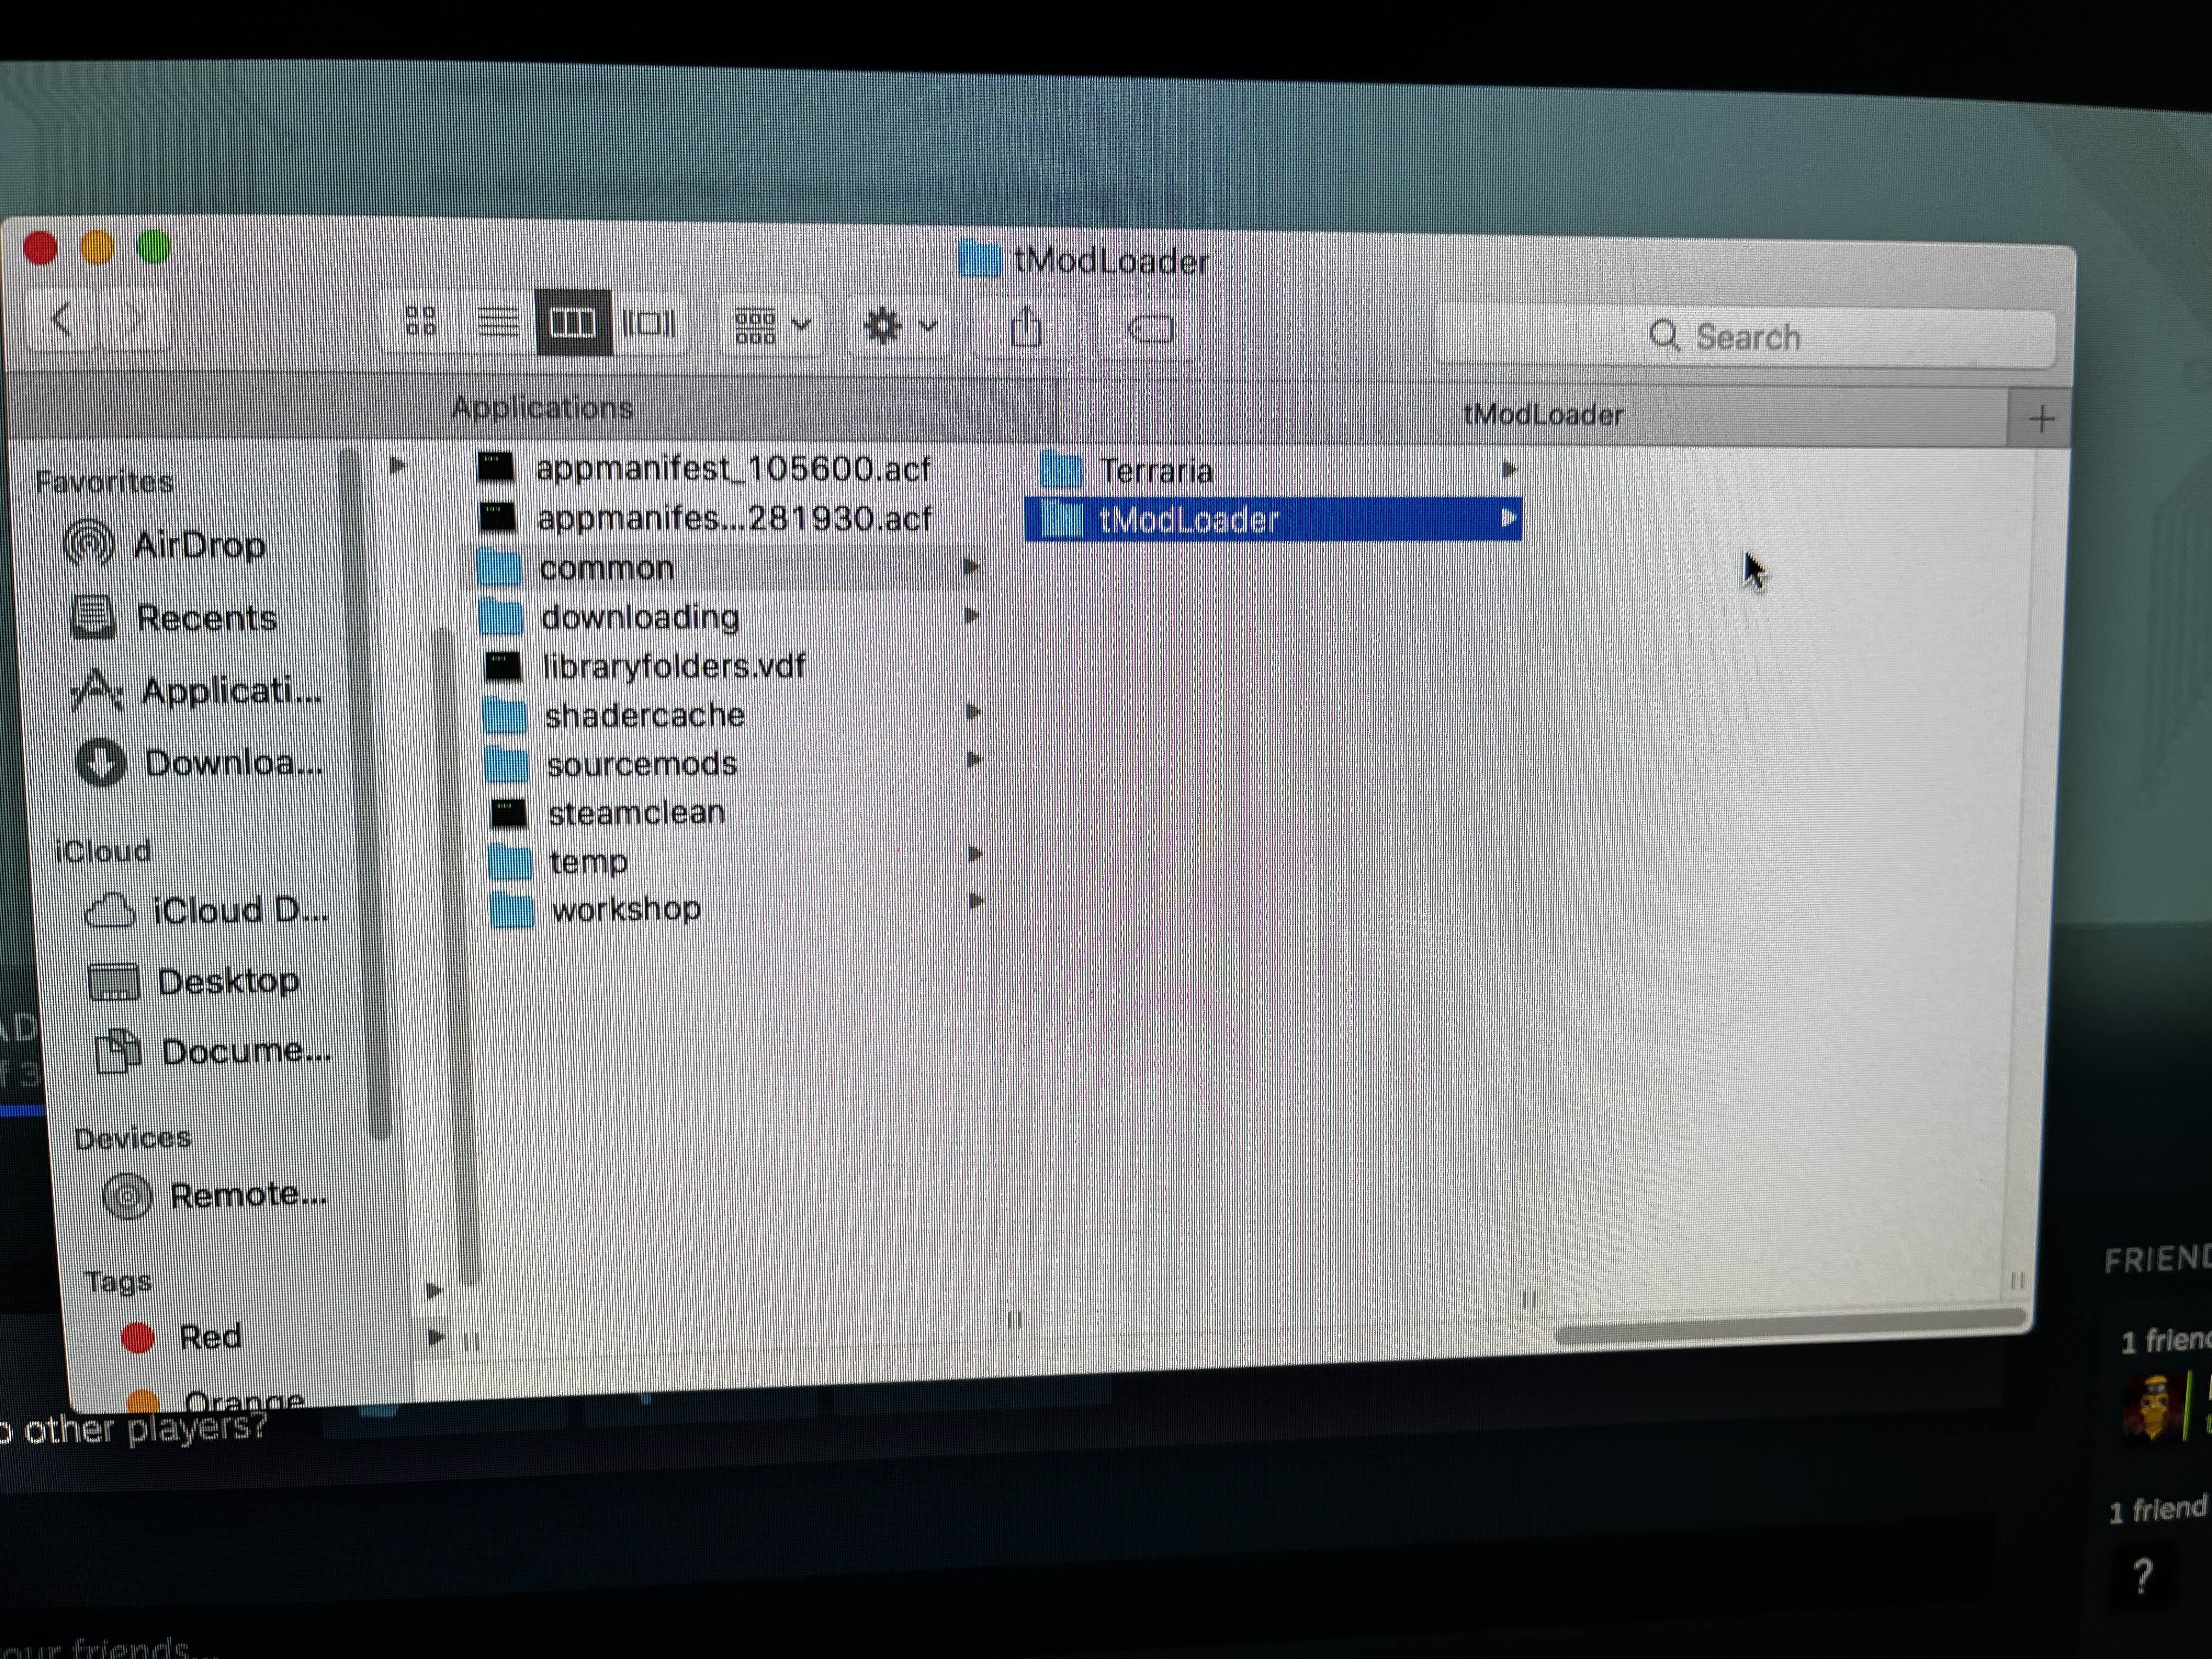Switch to the Applications tab
Screen dimensions: 2212x1659
coord(542,408)
